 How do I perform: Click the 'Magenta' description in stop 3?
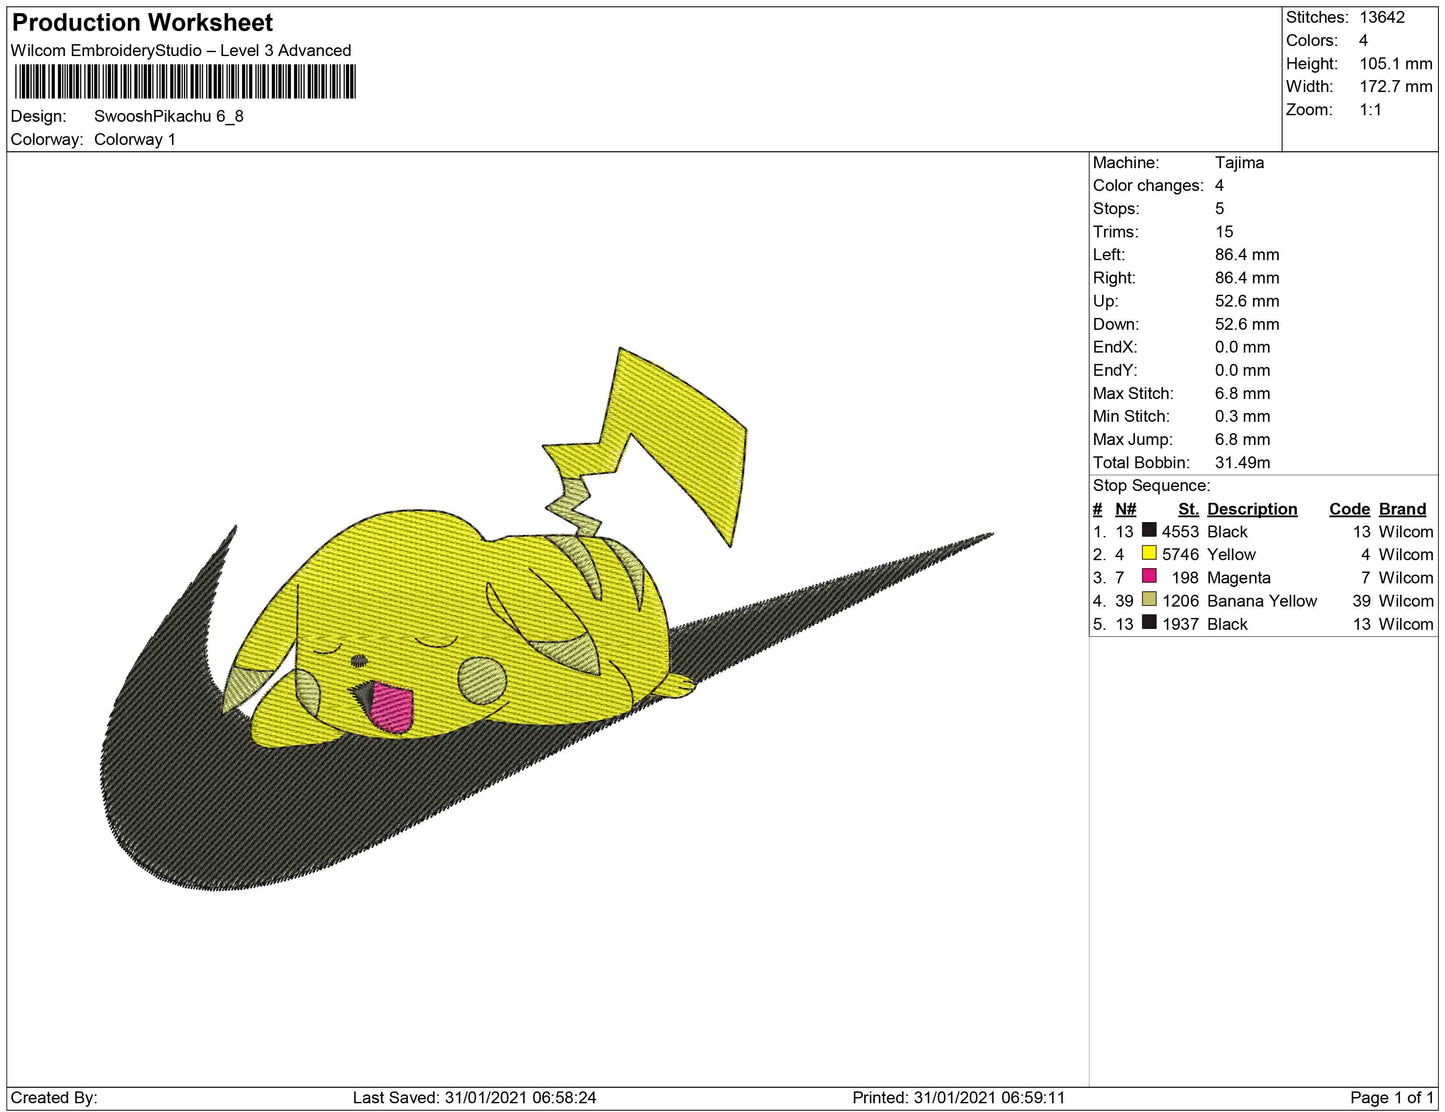coord(1239,578)
